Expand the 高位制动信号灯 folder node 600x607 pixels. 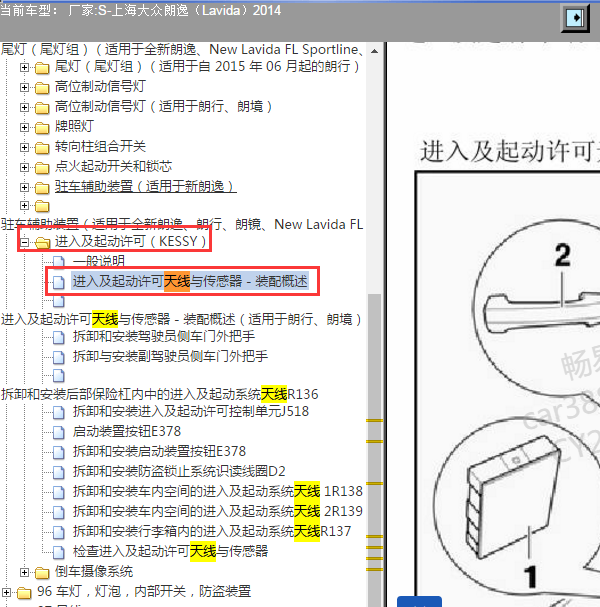(24, 87)
